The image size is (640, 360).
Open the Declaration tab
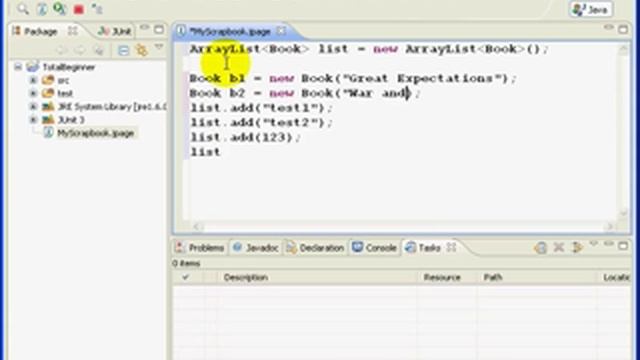pos(315,248)
